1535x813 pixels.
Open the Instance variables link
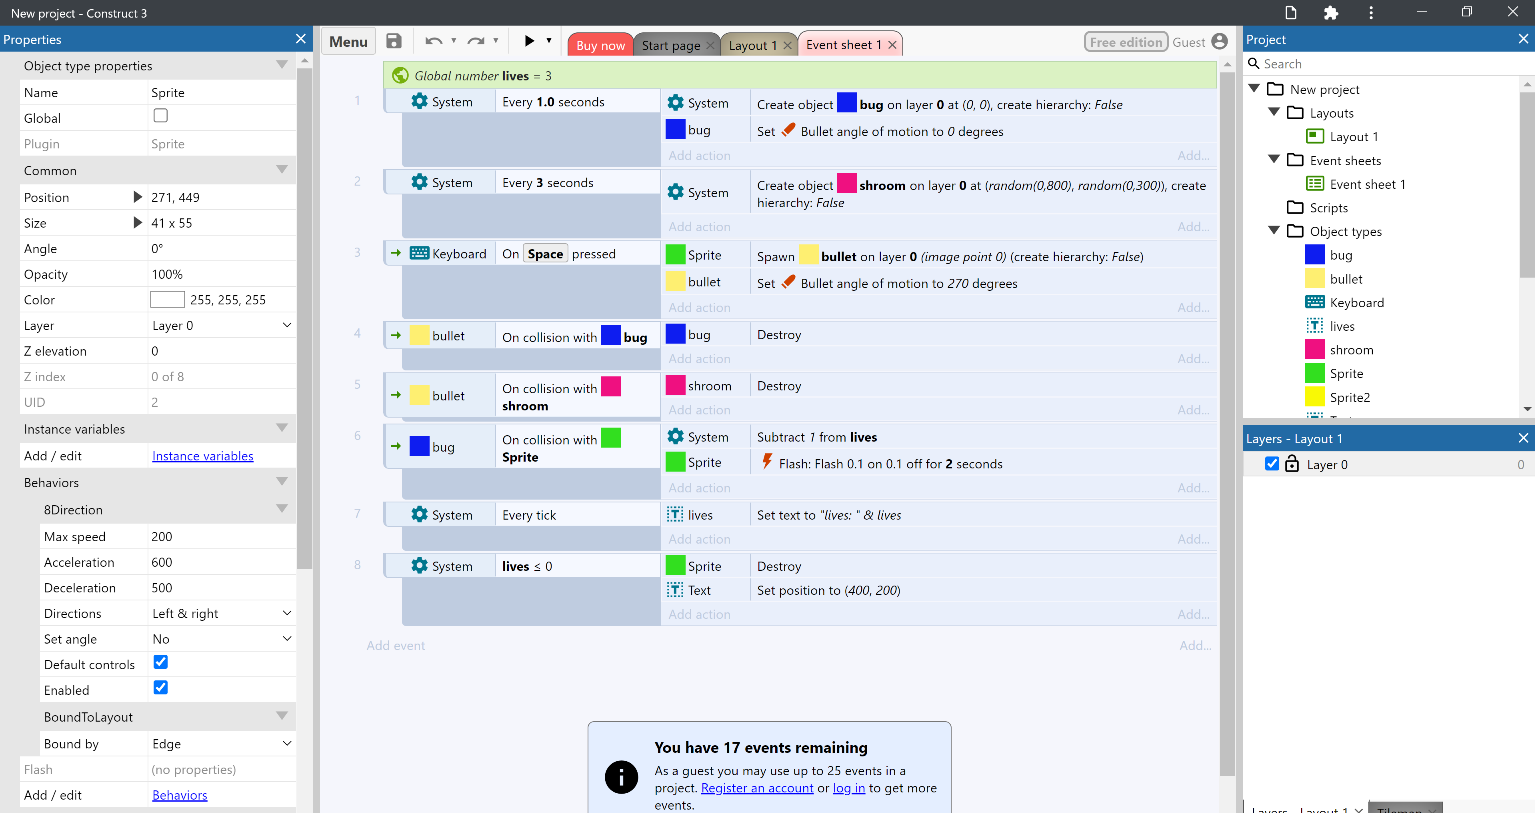click(x=202, y=456)
